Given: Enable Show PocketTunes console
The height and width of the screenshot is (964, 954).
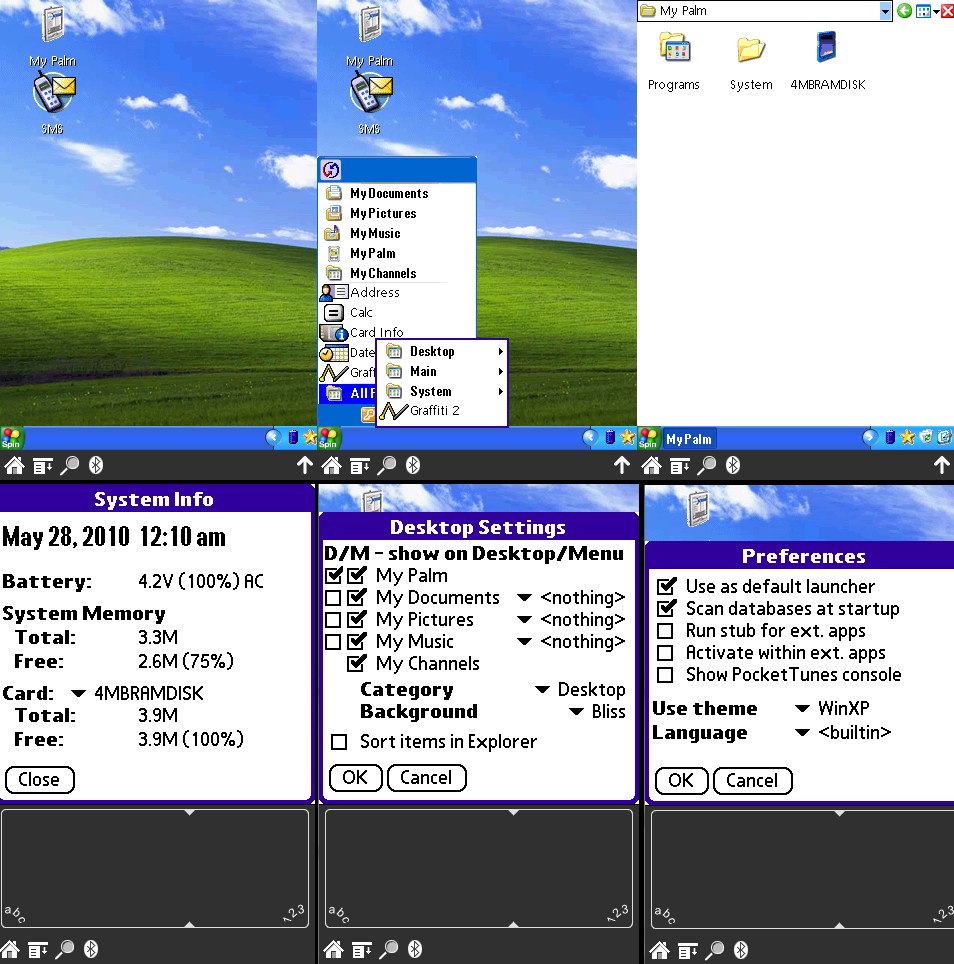Looking at the screenshot, I should 665,674.
